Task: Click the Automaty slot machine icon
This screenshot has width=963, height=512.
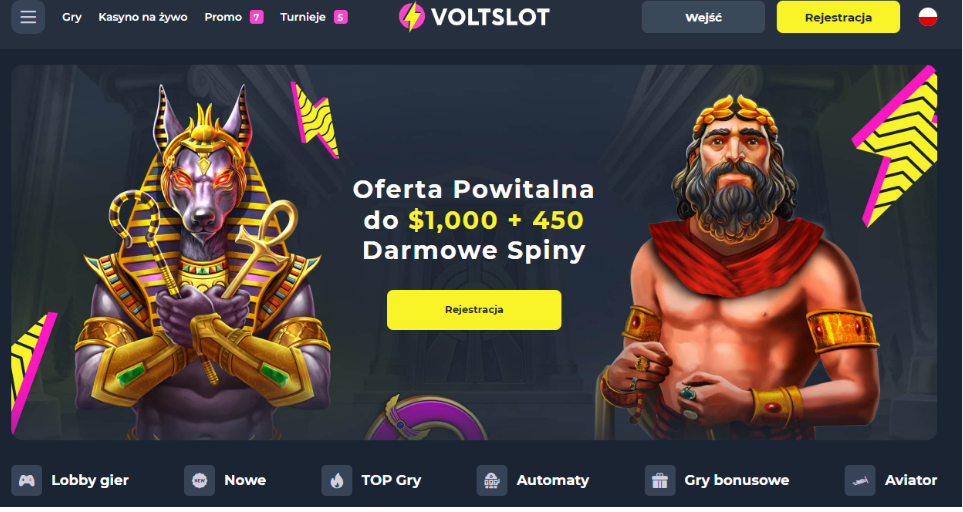Action: pyautogui.click(x=492, y=480)
